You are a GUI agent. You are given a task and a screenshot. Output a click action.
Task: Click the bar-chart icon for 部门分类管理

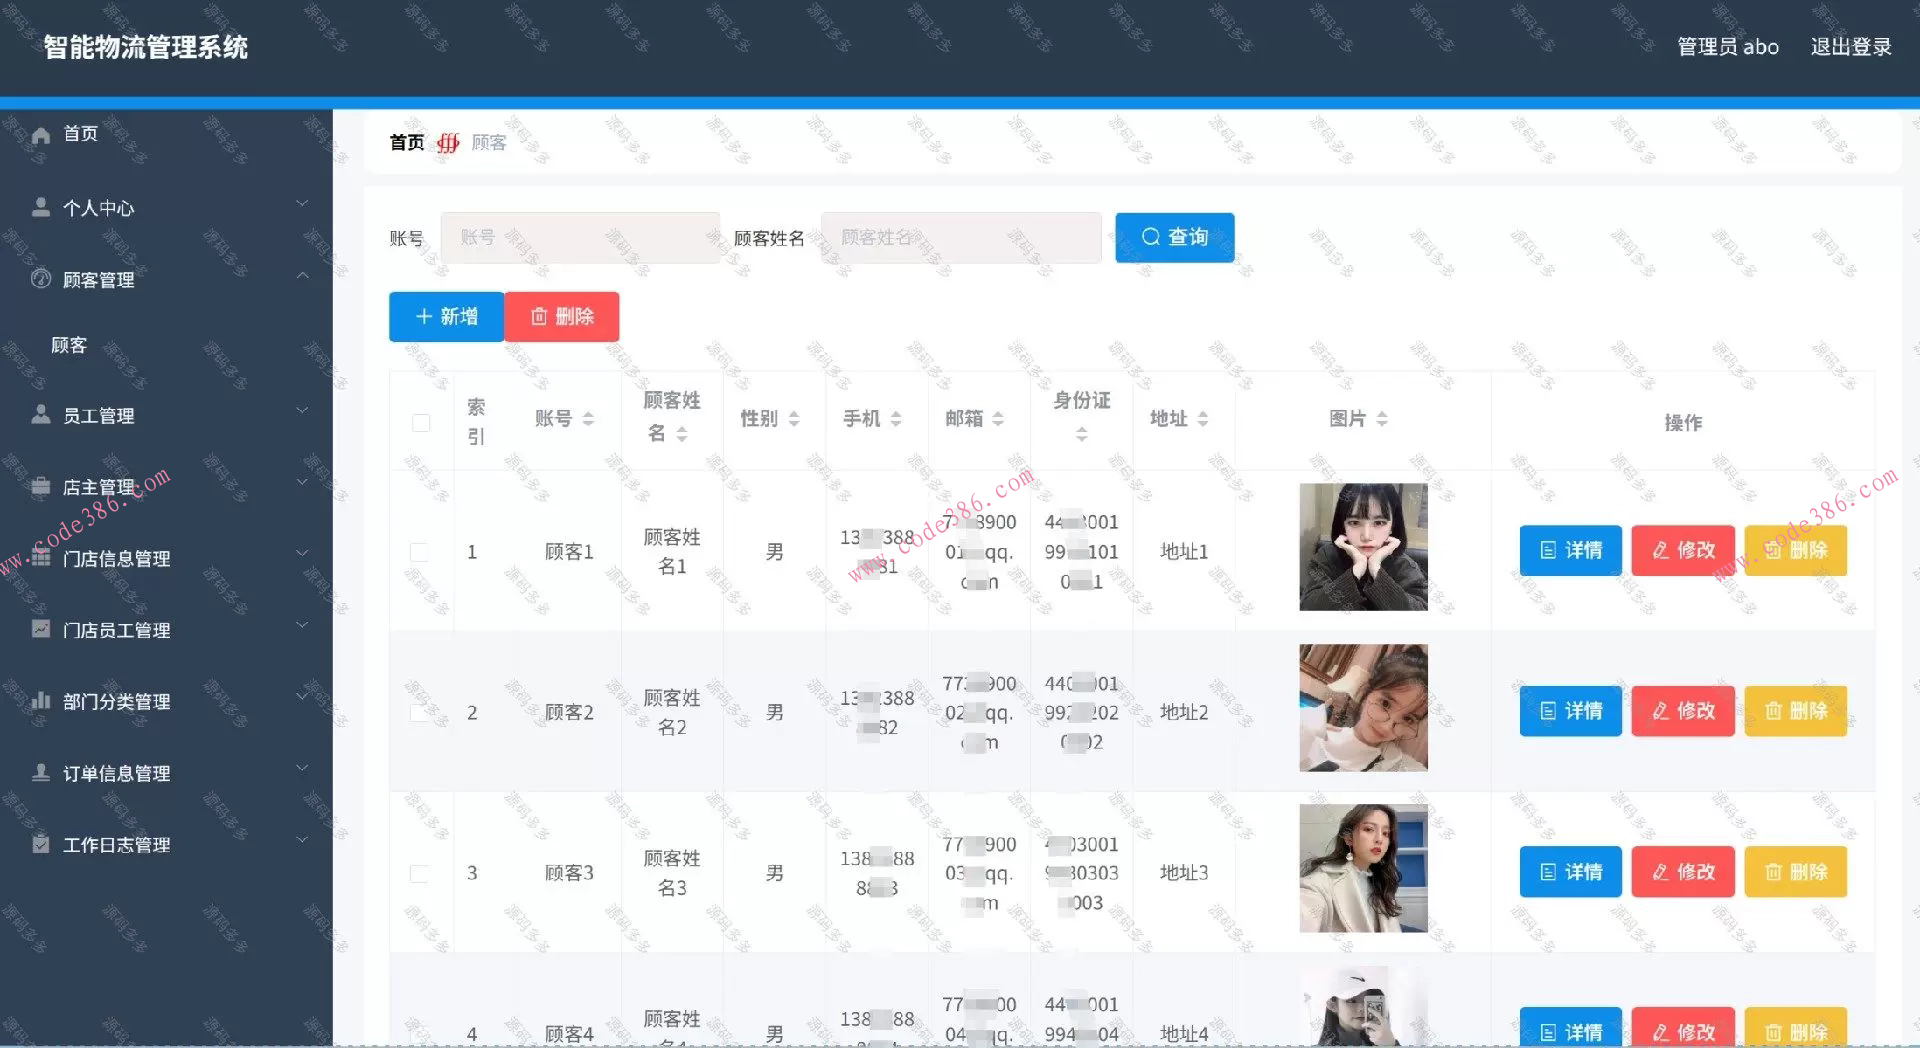pyautogui.click(x=40, y=701)
